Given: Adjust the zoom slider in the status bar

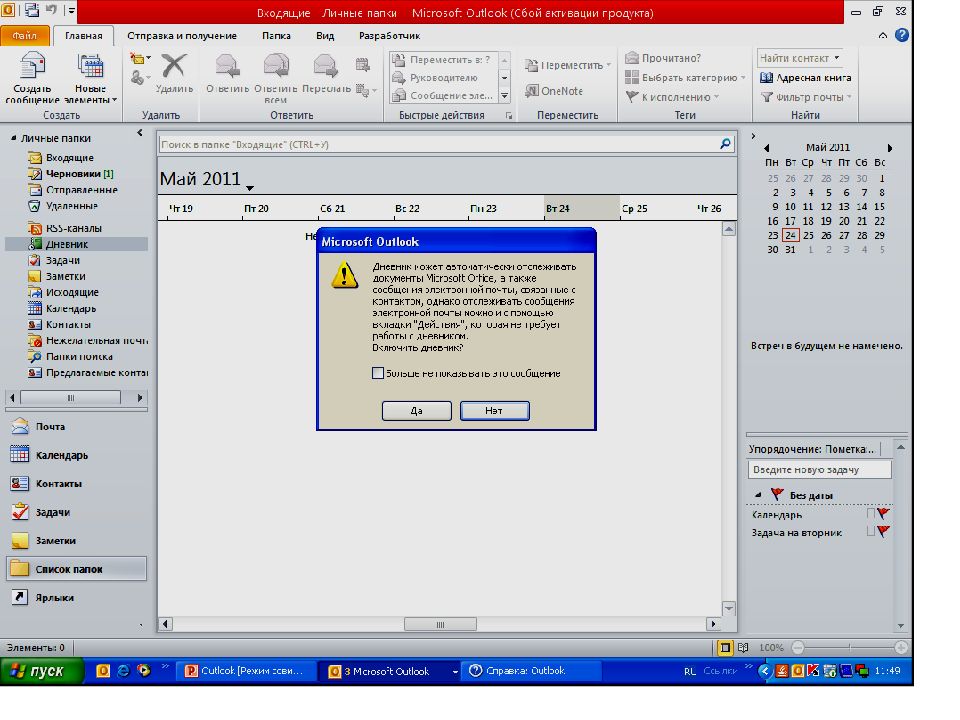Looking at the screenshot, I should click(x=849, y=647).
